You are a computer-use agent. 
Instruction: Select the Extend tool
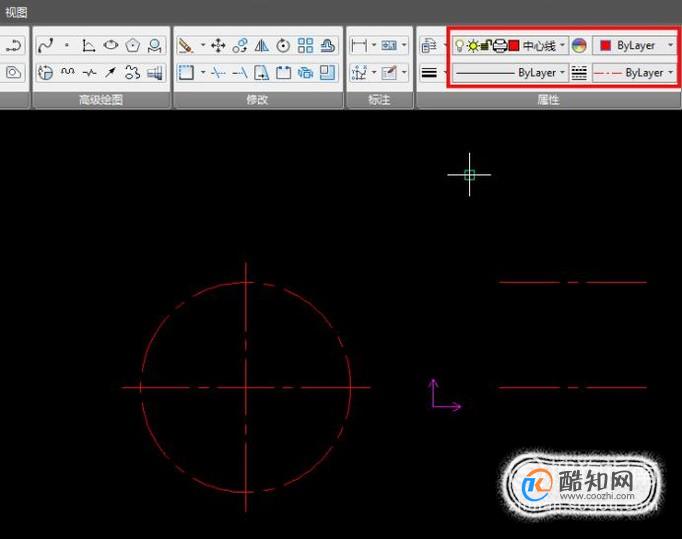[x=240, y=72]
